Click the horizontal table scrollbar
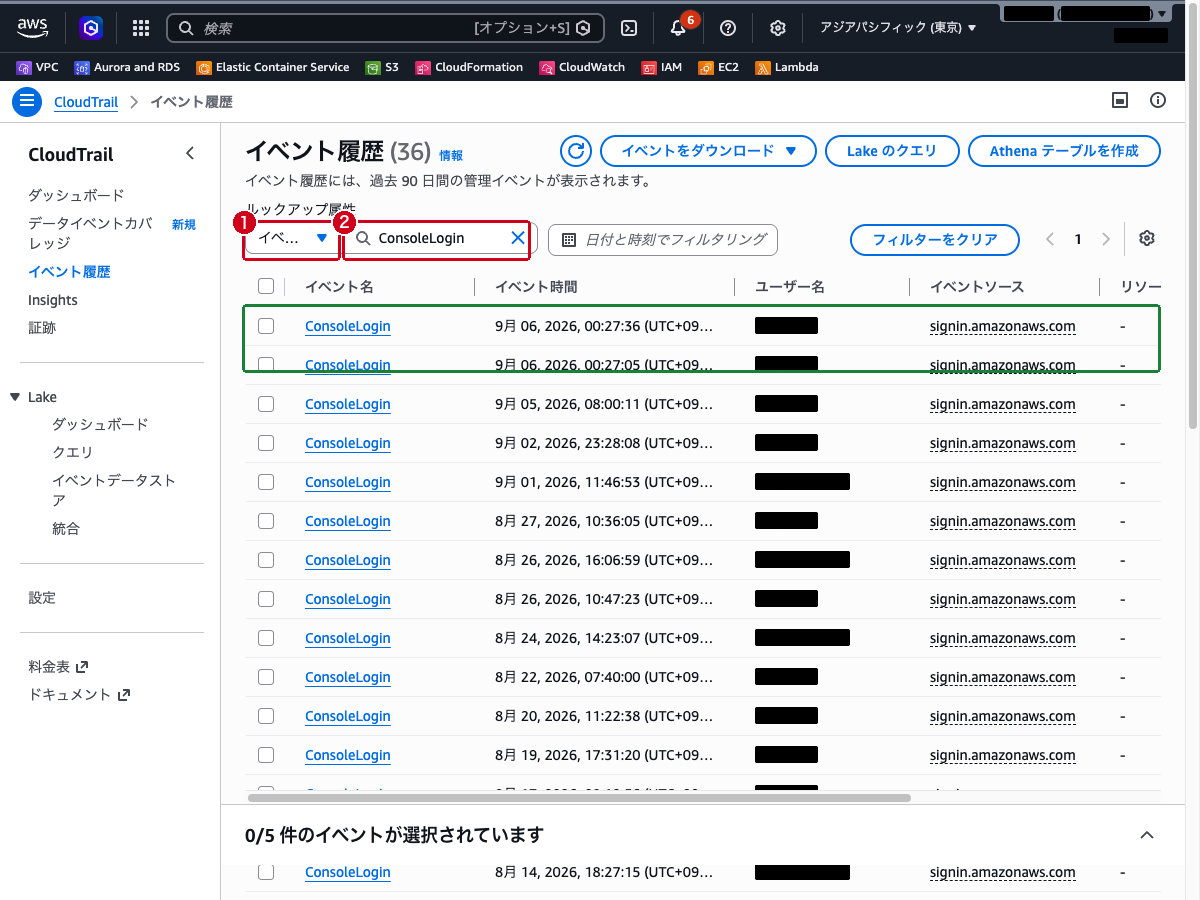1200x900 pixels. (x=580, y=798)
